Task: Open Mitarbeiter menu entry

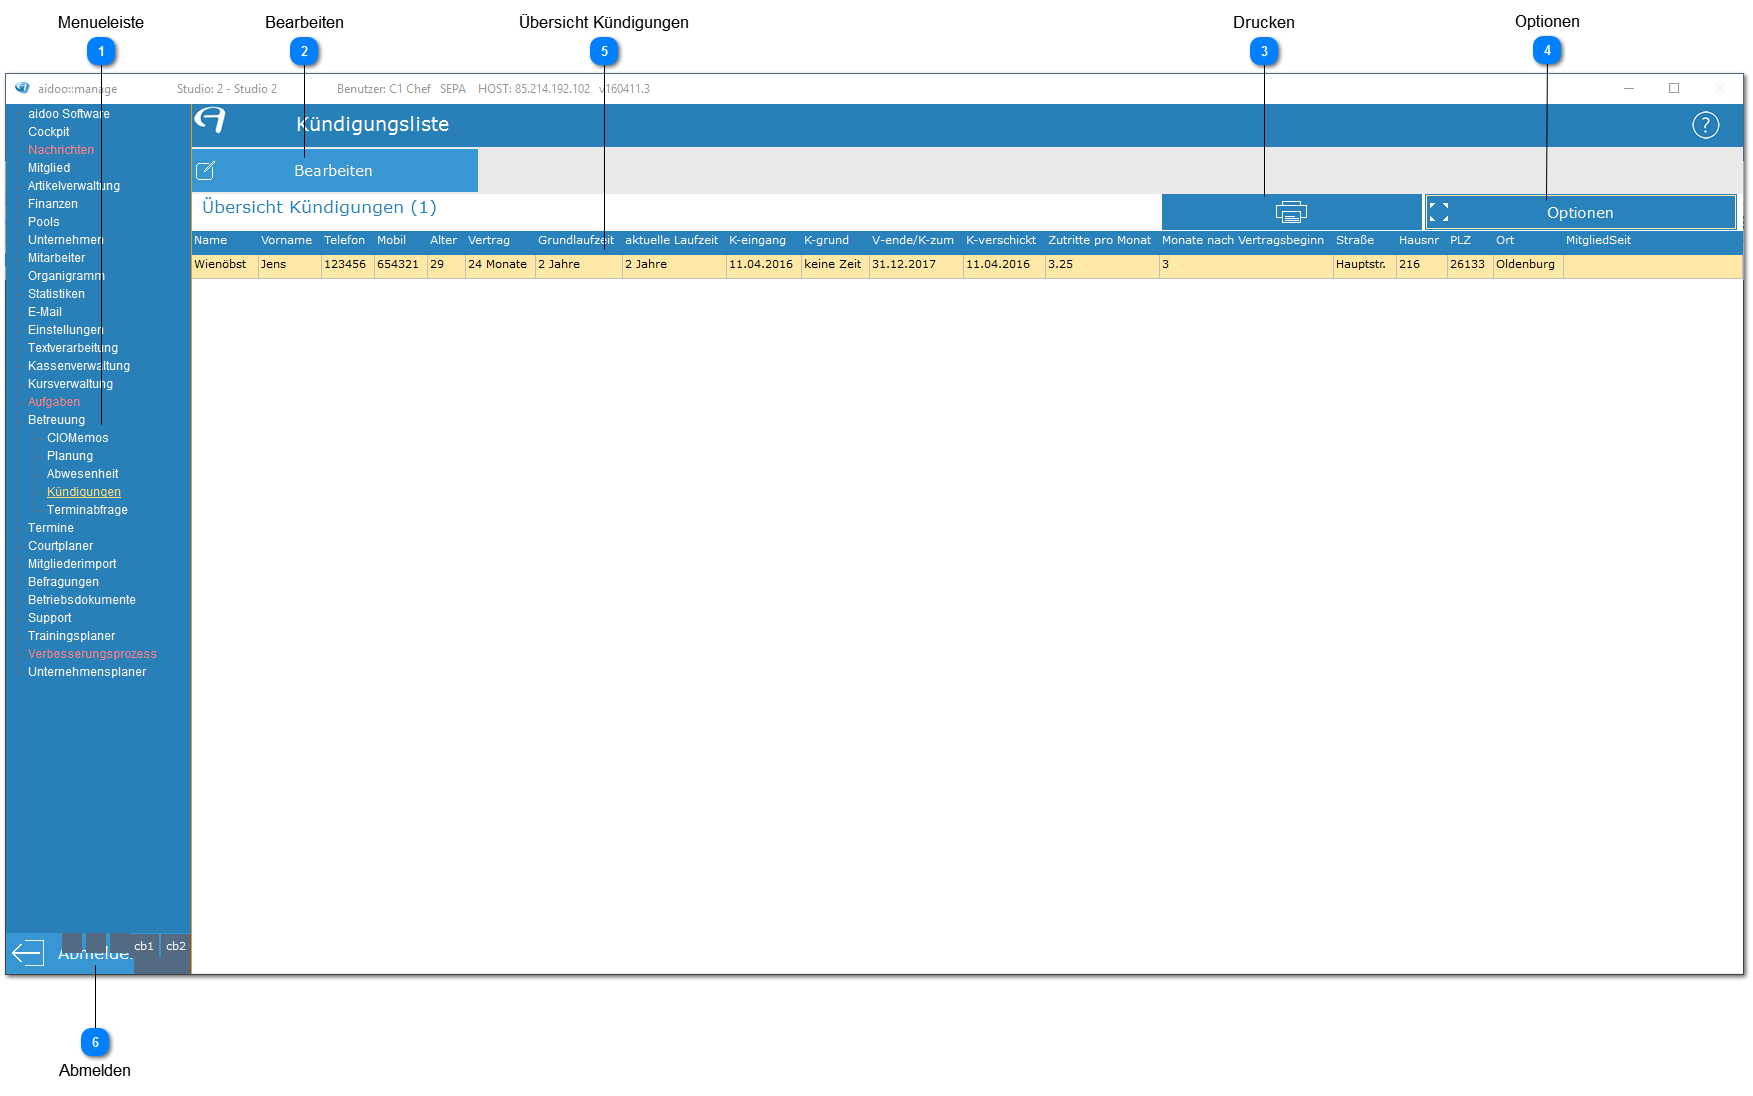Action: coord(57,258)
